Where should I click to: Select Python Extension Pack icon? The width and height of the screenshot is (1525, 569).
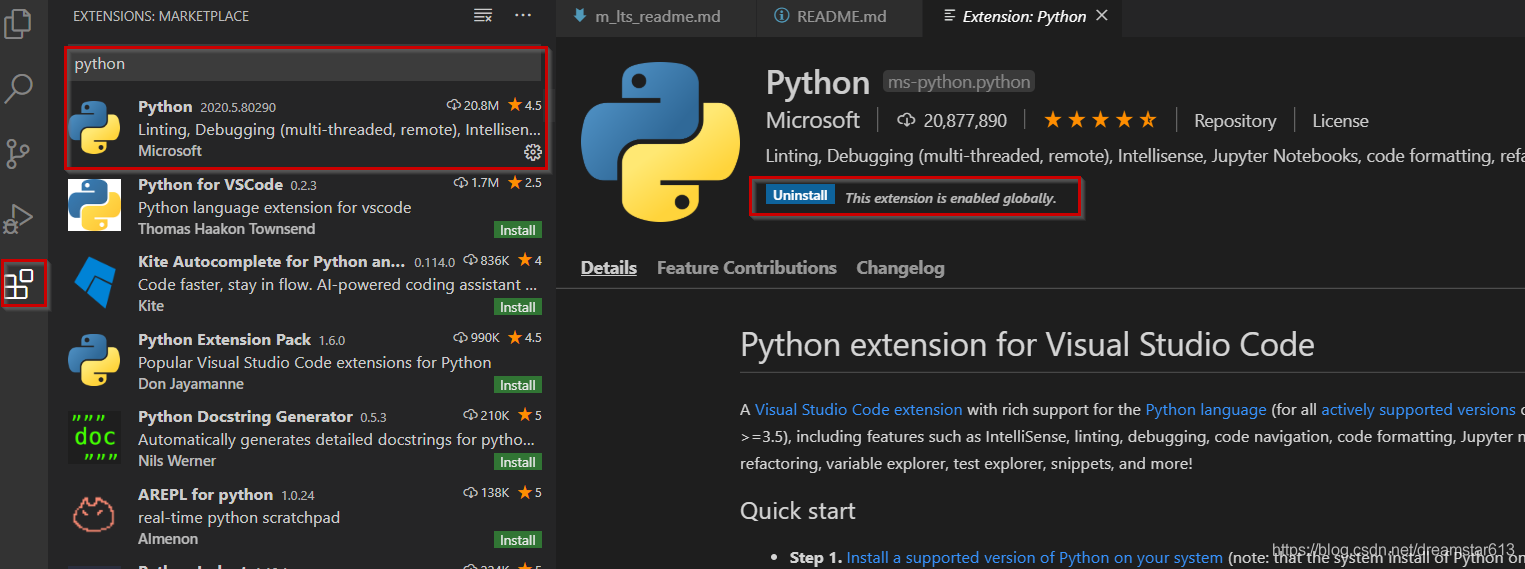(94, 360)
